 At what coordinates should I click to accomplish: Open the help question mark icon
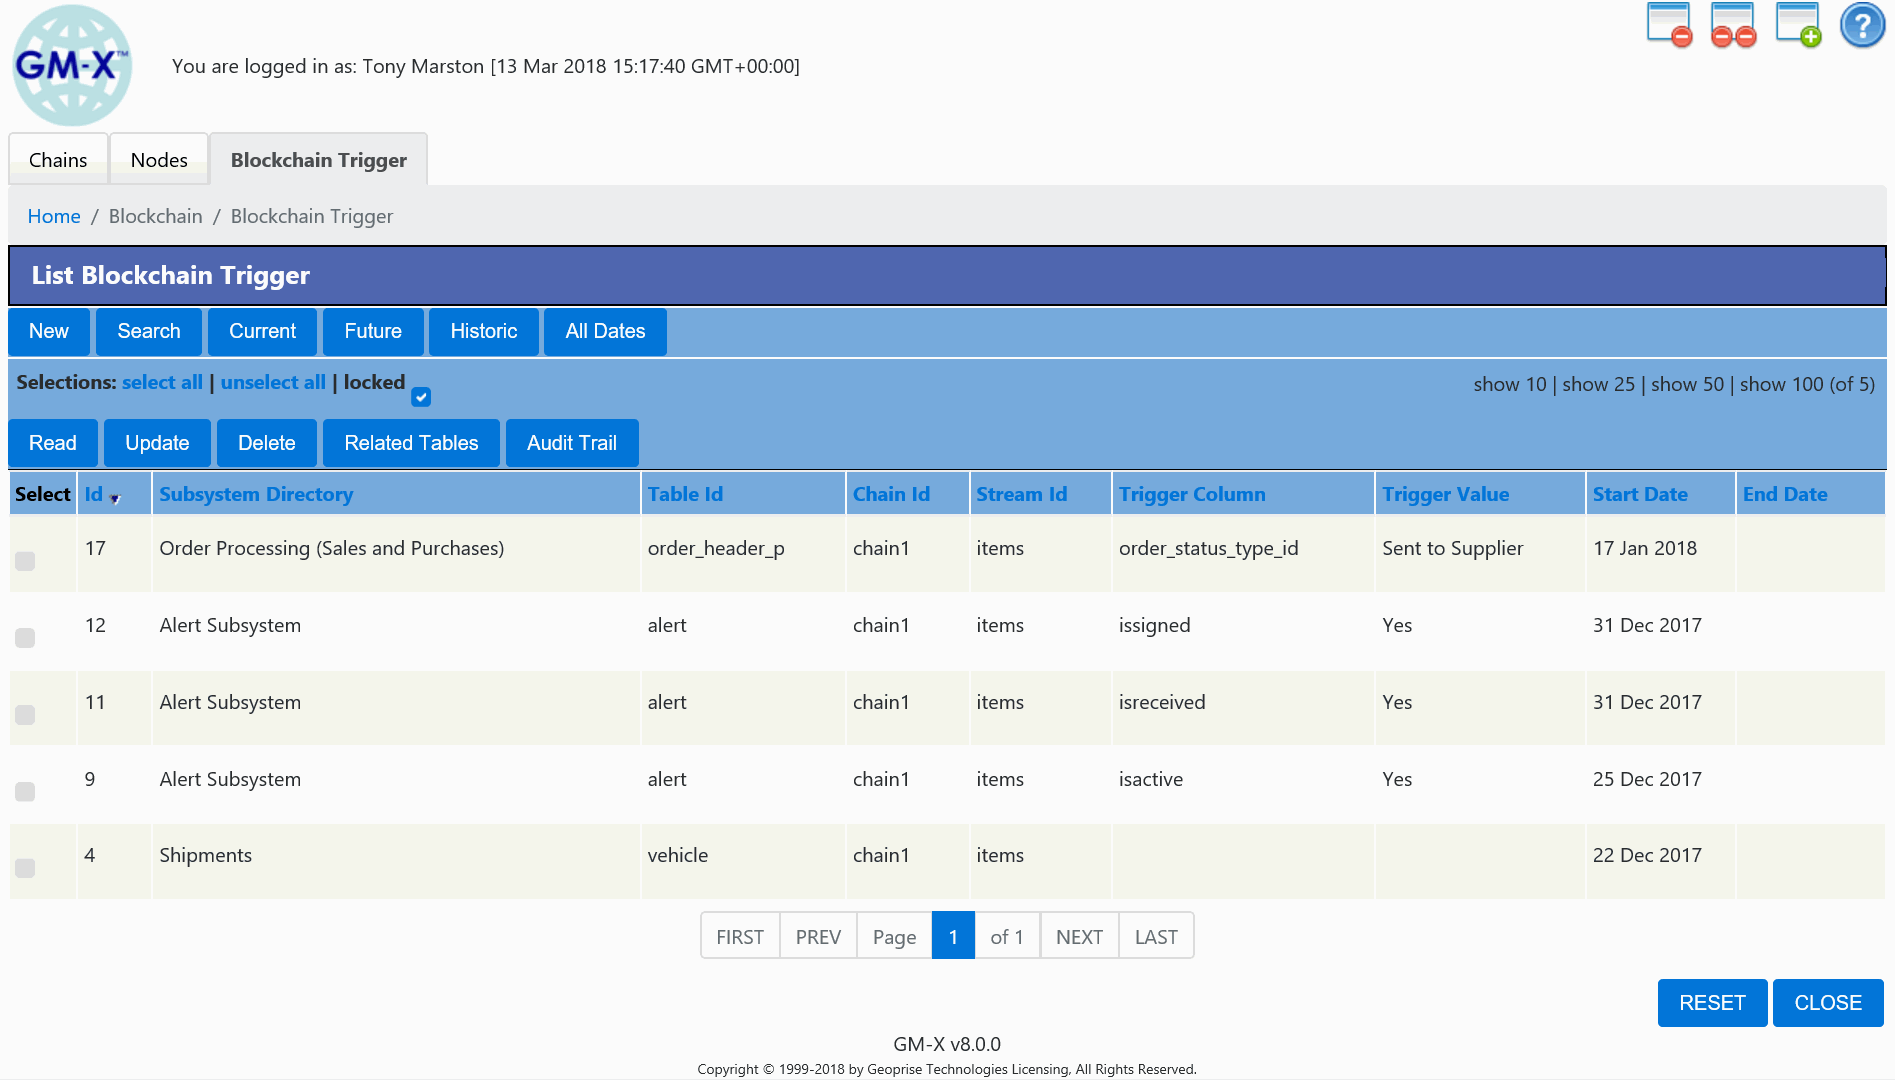pos(1862,25)
